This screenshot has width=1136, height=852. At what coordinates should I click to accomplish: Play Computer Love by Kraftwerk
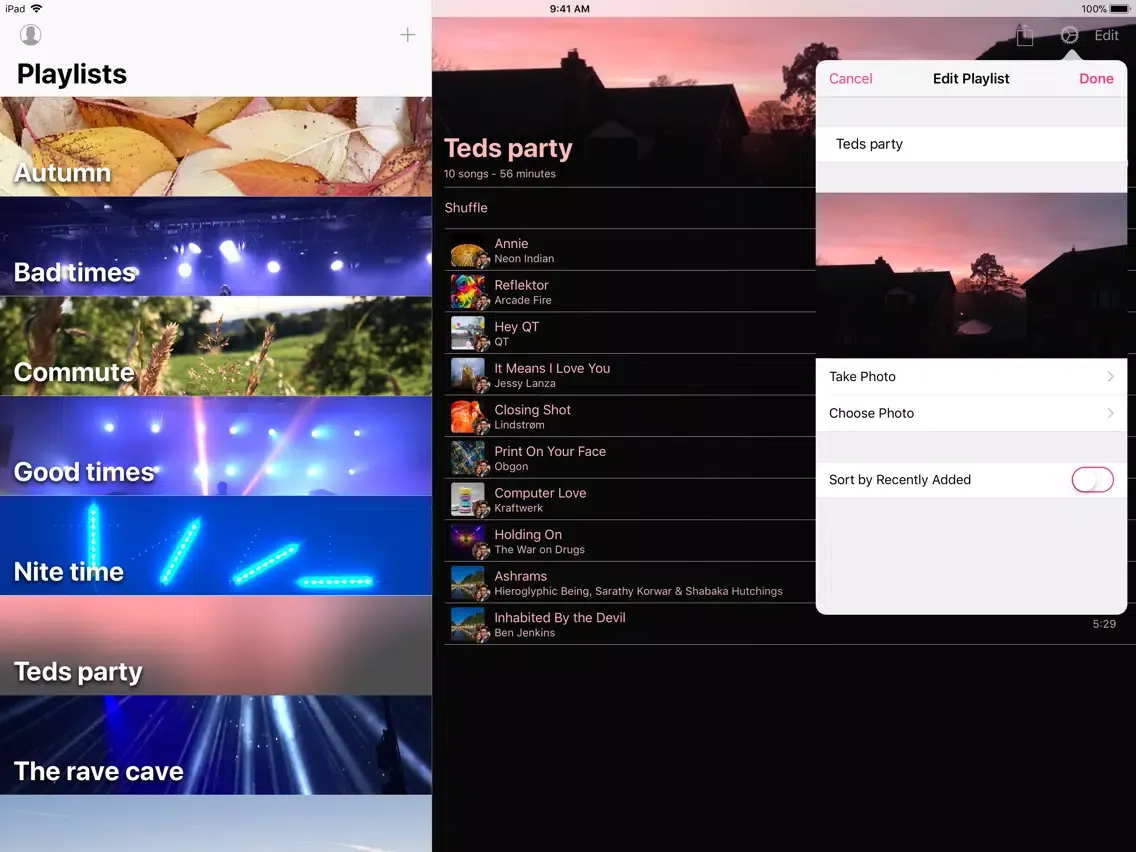[629, 500]
